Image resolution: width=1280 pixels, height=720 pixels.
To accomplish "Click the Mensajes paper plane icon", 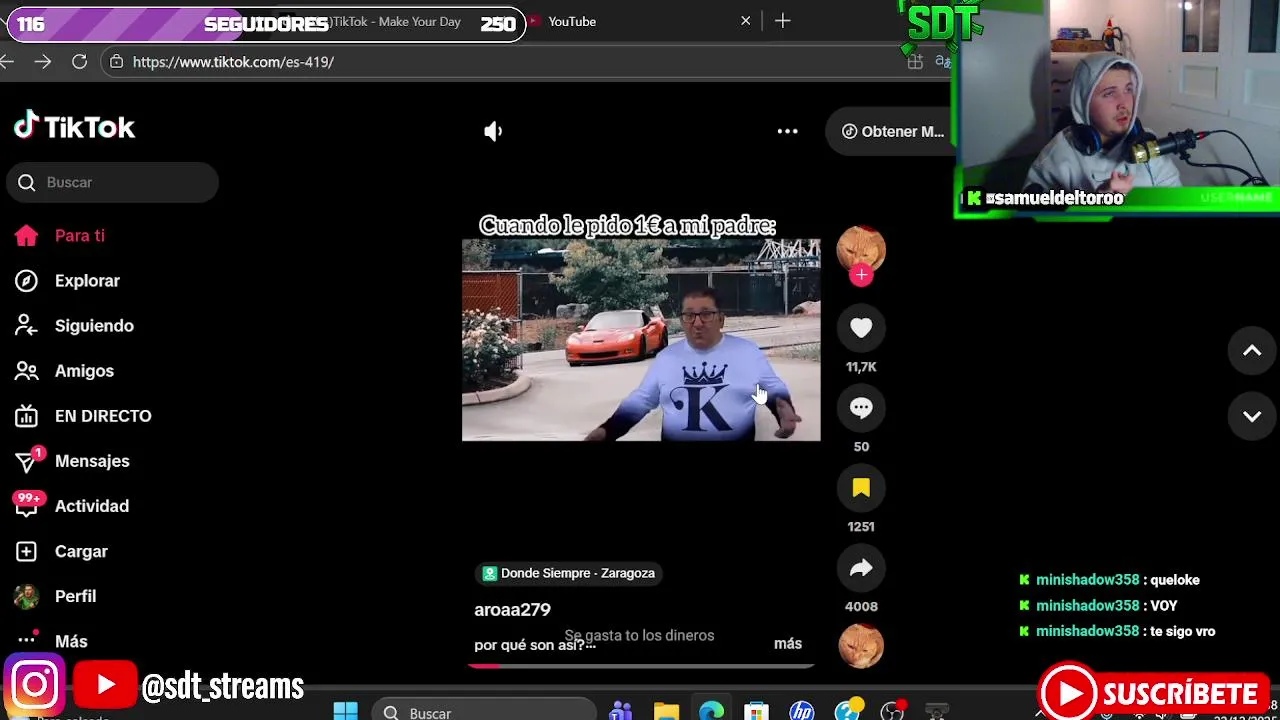I will point(26,461).
